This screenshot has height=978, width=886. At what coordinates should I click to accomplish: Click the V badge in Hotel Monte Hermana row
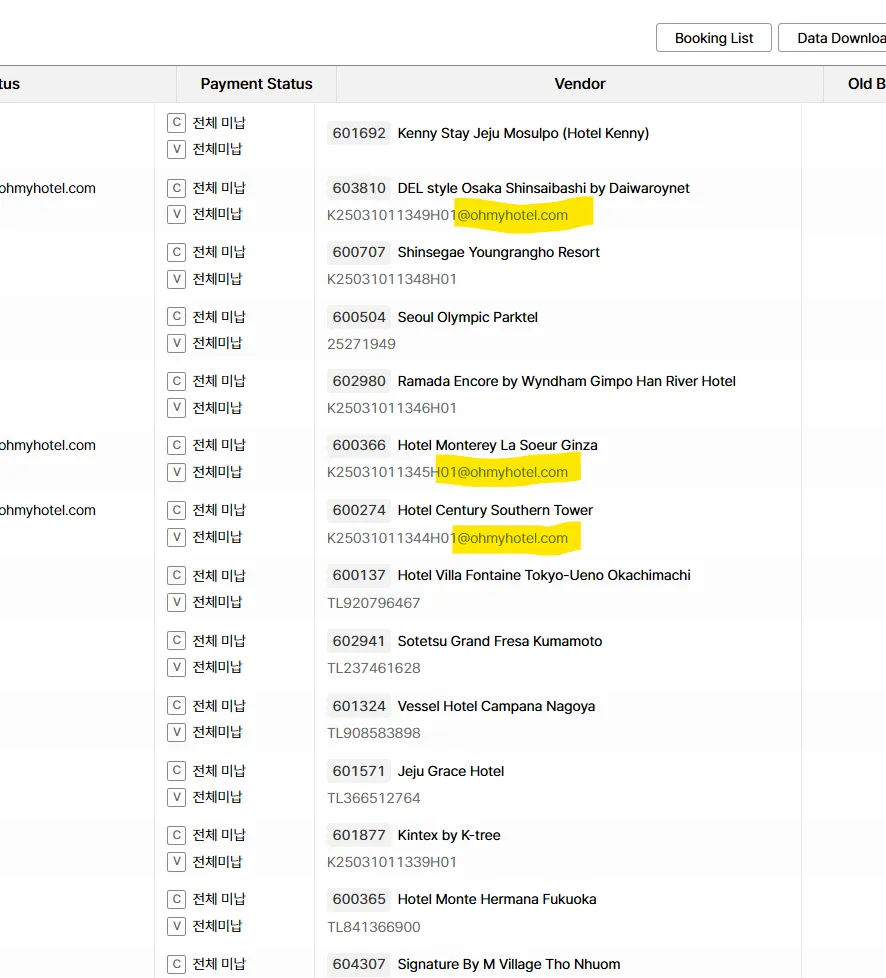coord(177,926)
